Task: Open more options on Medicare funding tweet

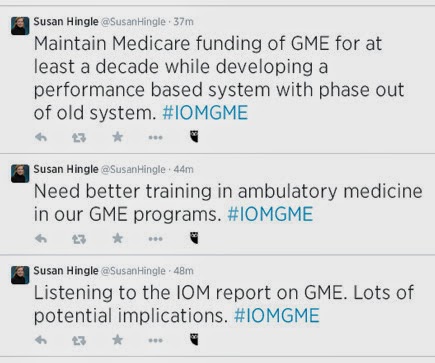Action: 155,137
